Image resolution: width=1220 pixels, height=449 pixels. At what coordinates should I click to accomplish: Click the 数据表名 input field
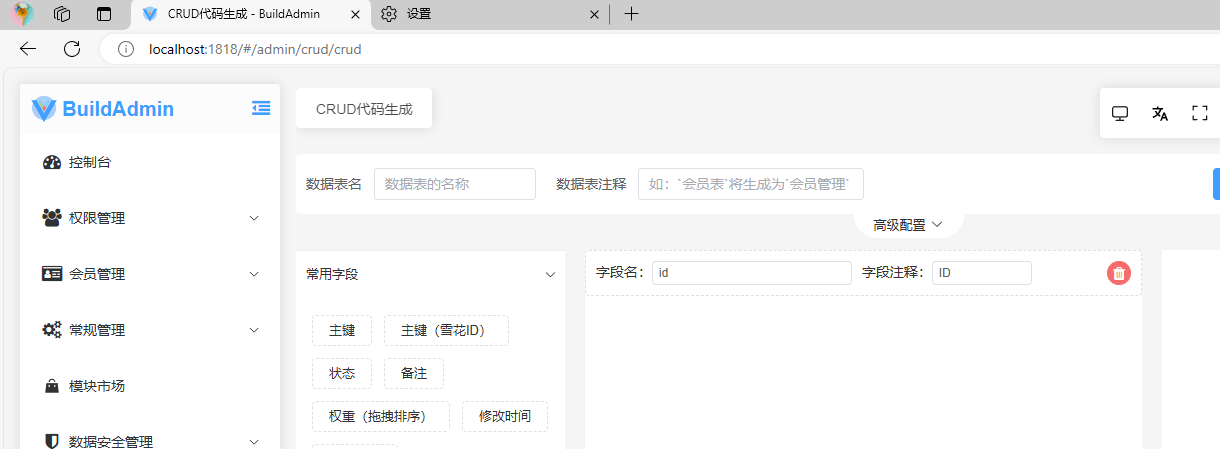coord(455,184)
